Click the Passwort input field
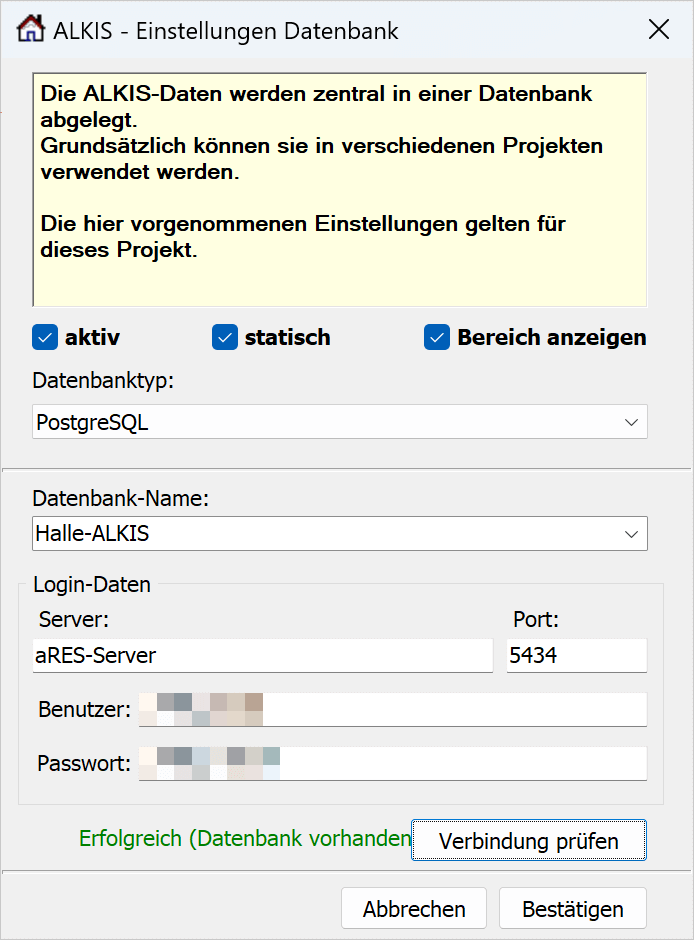 [x=392, y=764]
